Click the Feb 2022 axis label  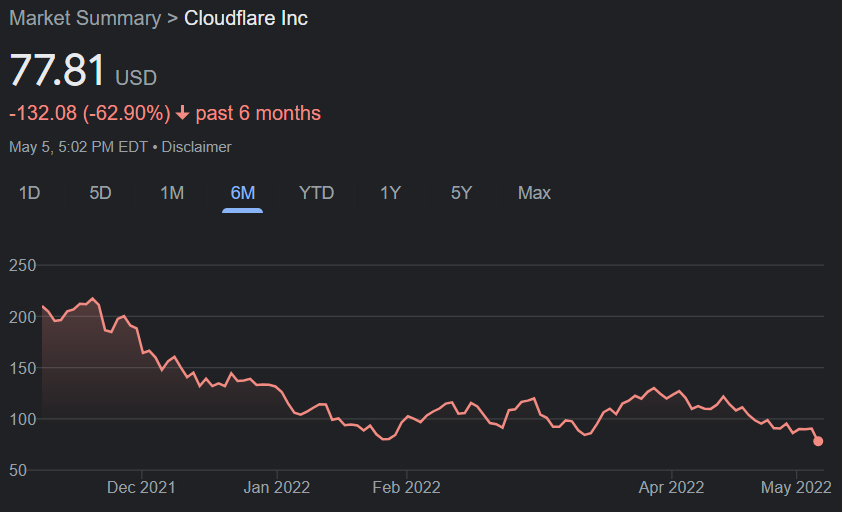[x=407, y=487]
